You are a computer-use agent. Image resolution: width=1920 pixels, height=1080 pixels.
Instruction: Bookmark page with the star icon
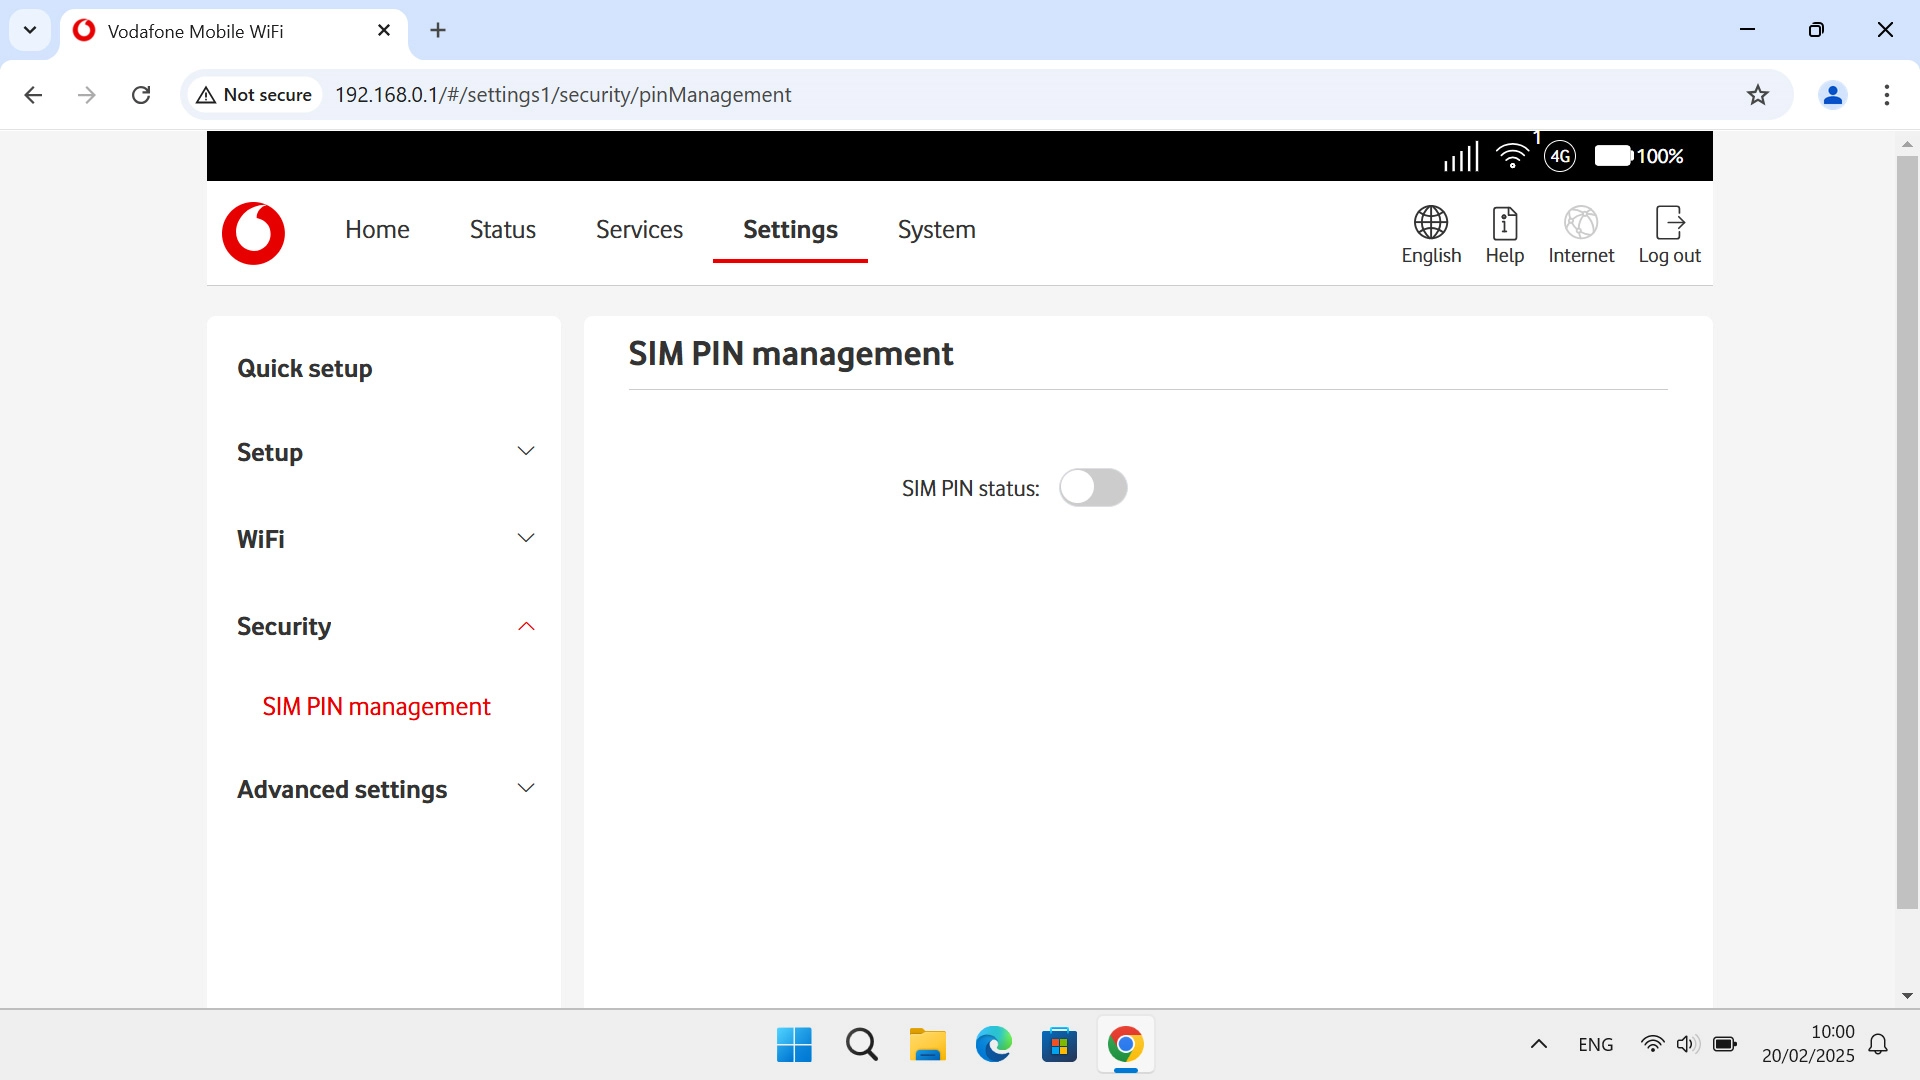coord(1757,95)
